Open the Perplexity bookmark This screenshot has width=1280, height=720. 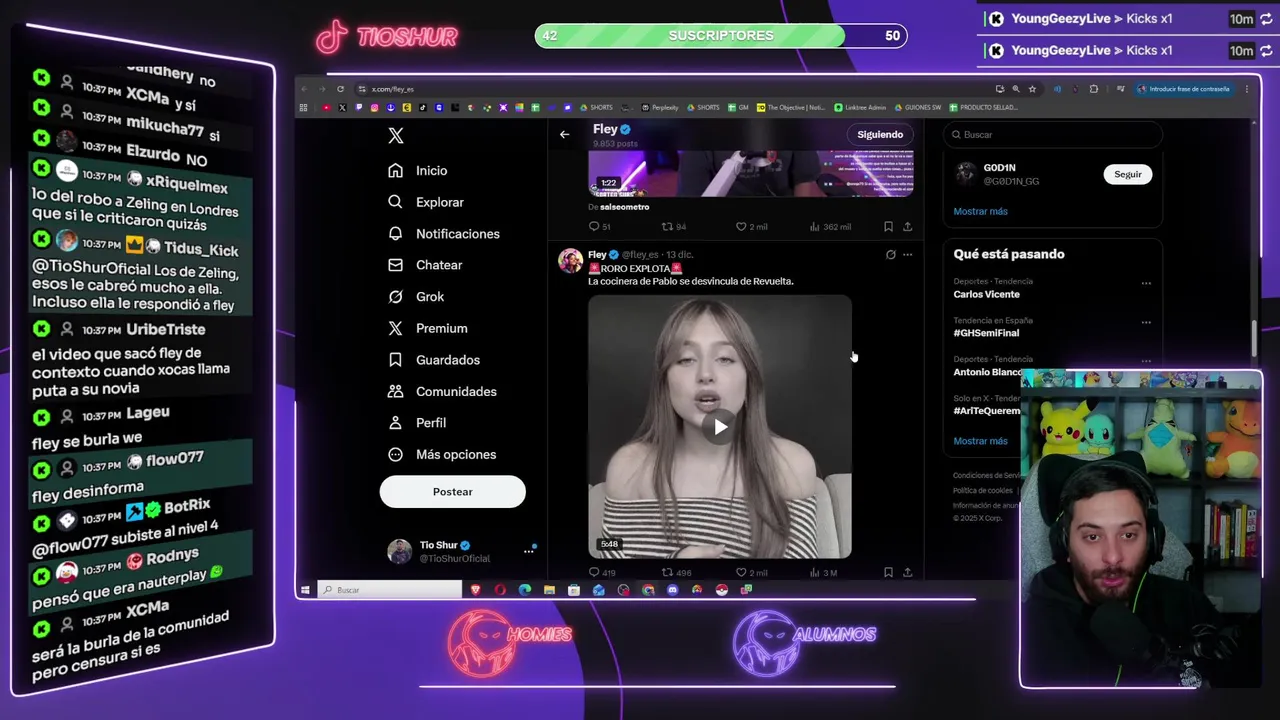point(659,107)
